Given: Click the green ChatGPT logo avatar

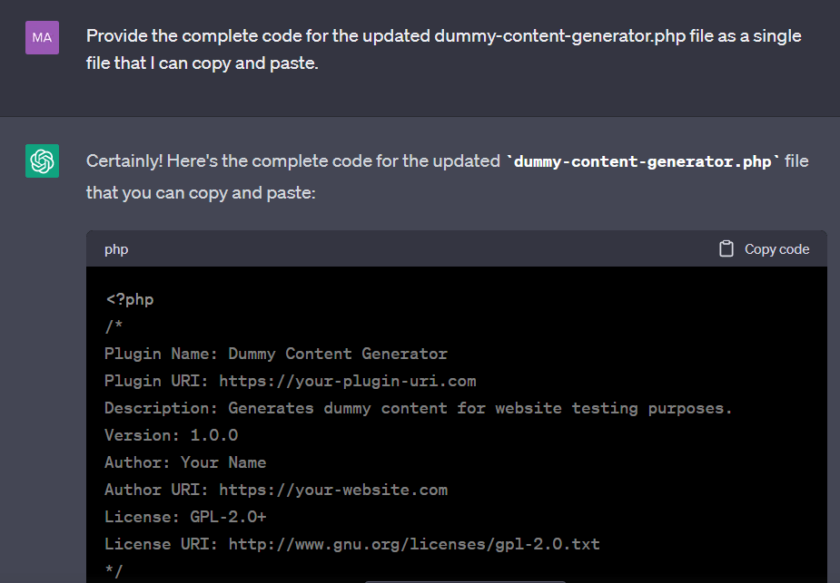Looking at the screenshot, I should [42, 161].
